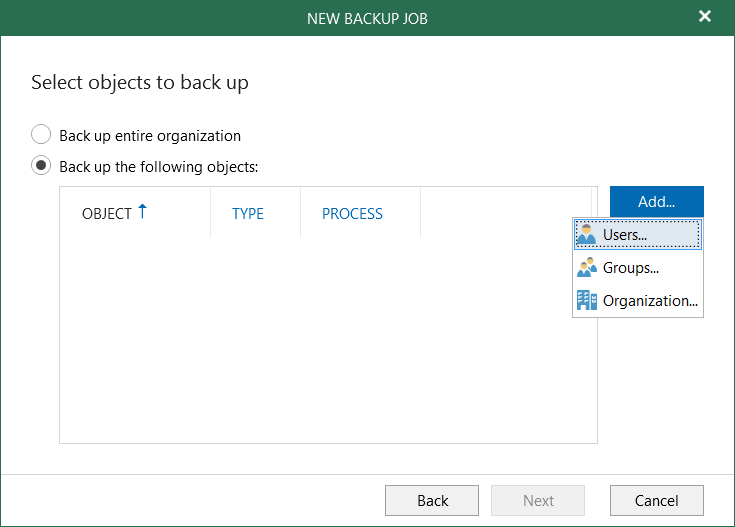Screen dimensions: 735x527
Task: Click the Groups two-person icon
Action: pos(587,268)
